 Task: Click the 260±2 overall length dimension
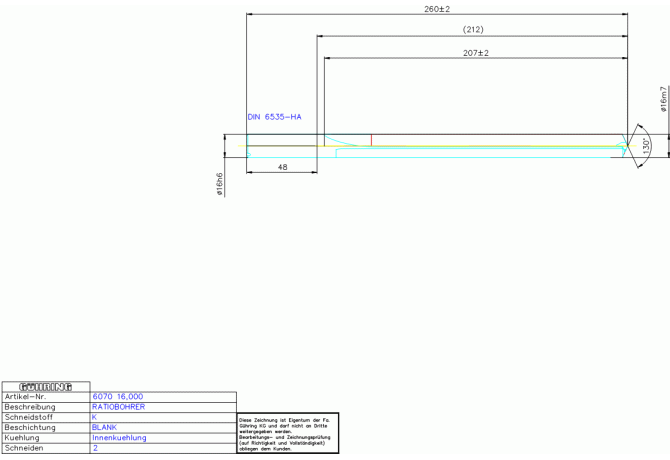pos(437,9)
